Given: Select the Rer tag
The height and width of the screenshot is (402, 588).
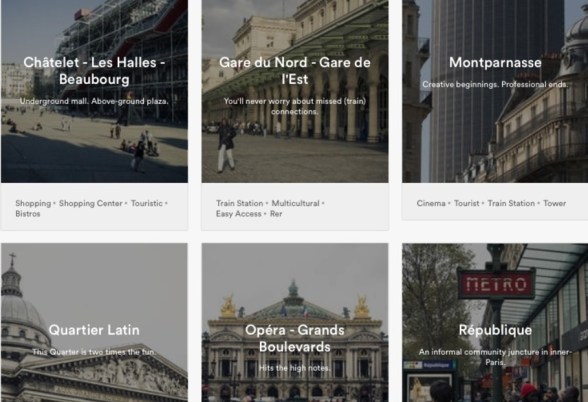Looking at the screenshot, I should (276, 214).
